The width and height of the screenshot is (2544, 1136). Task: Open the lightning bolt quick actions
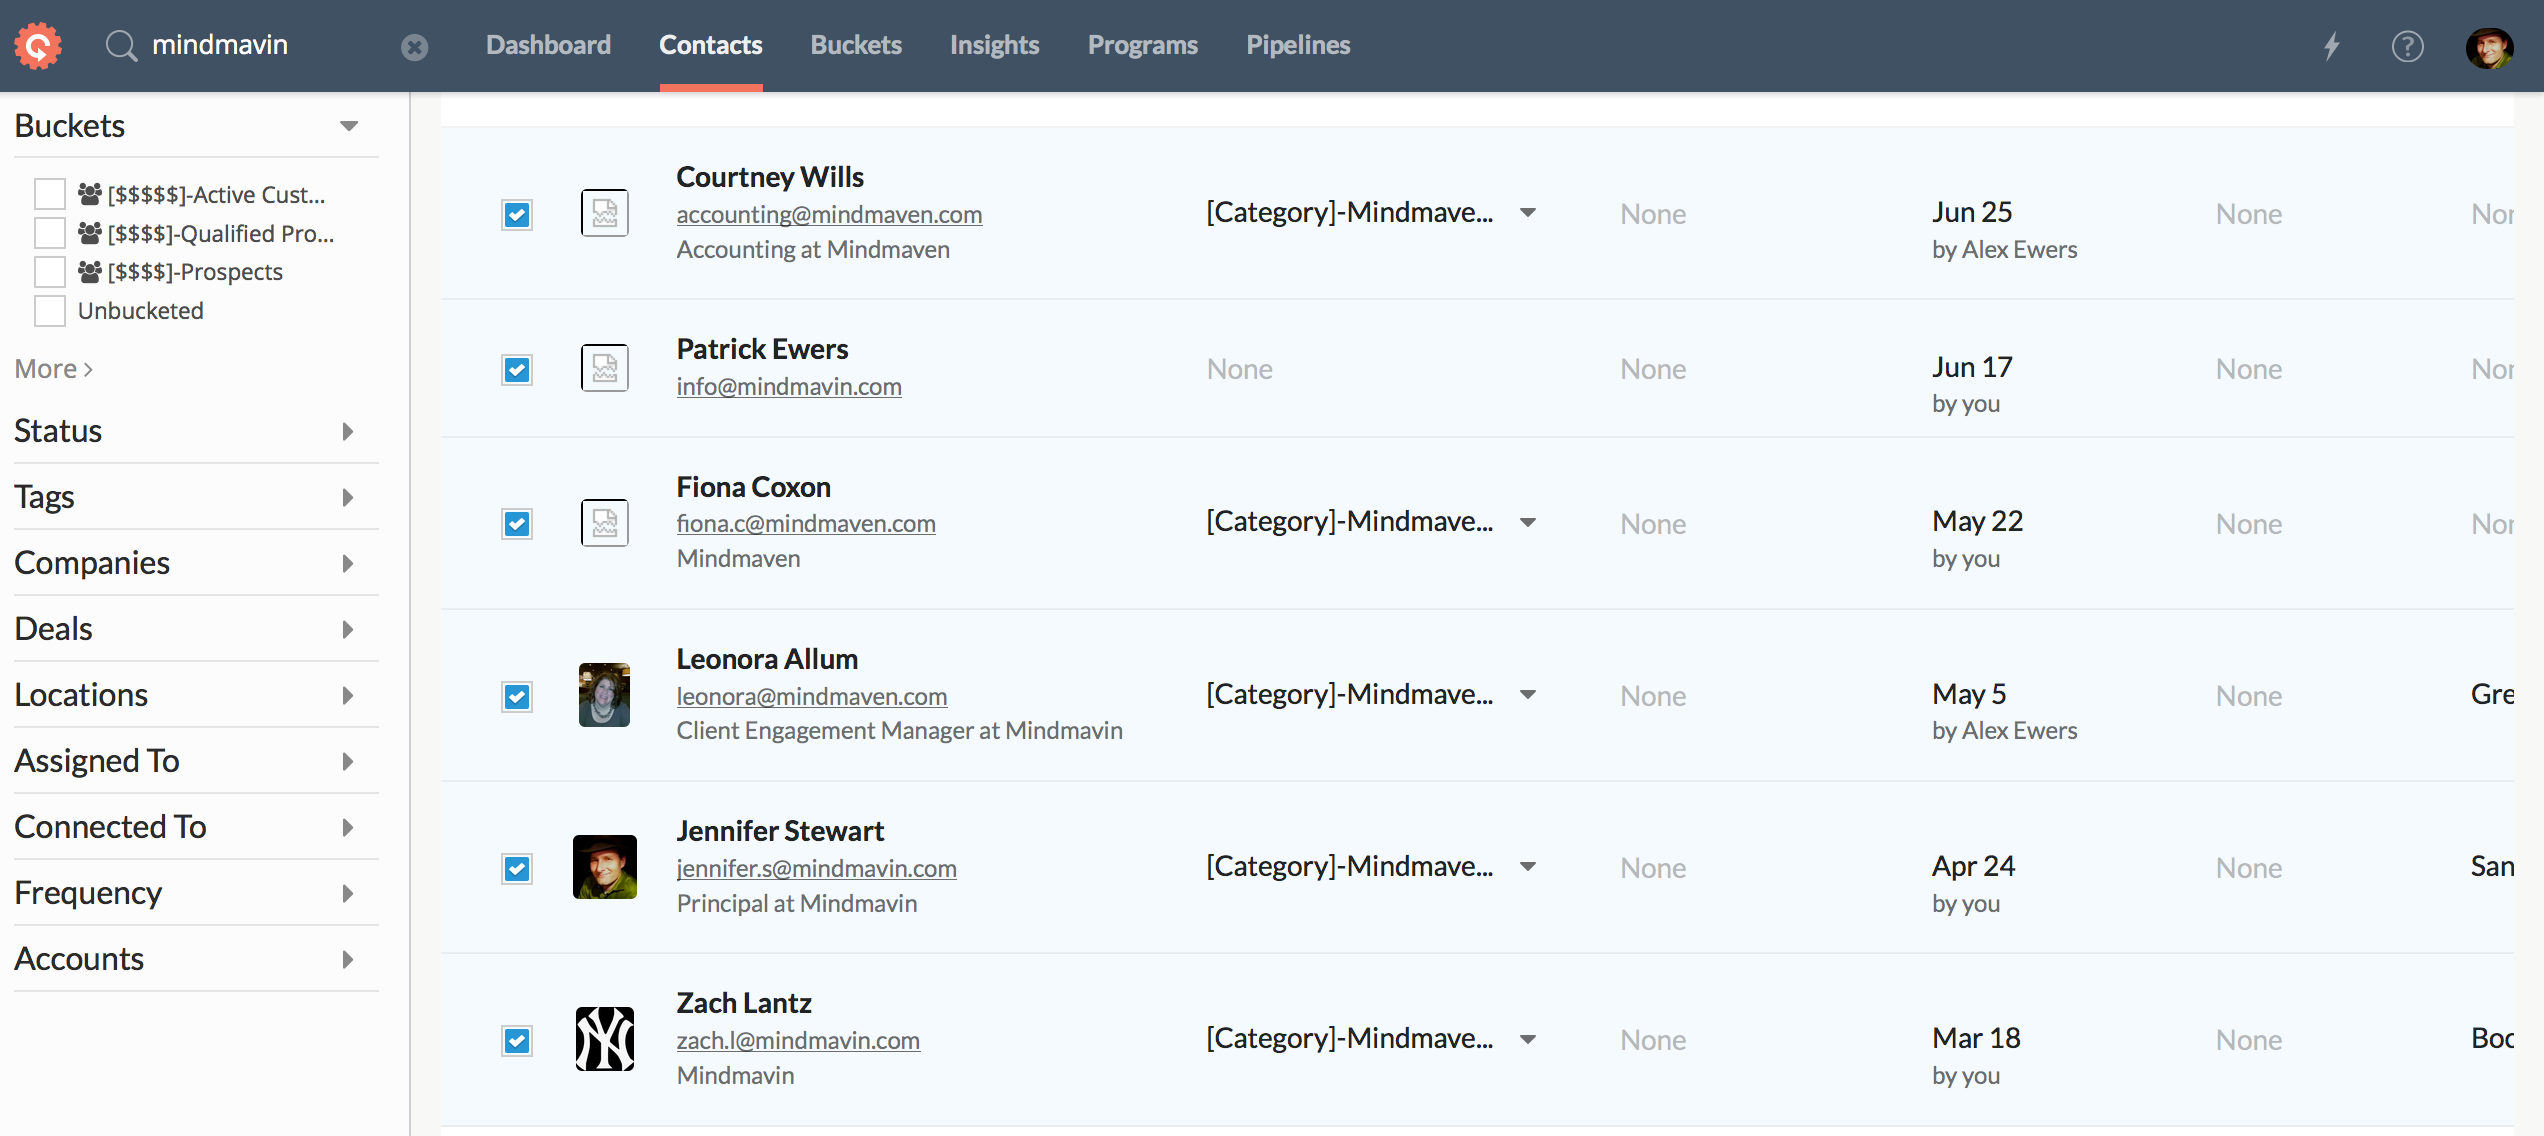pyautogui.click(x=2332, y=46)
